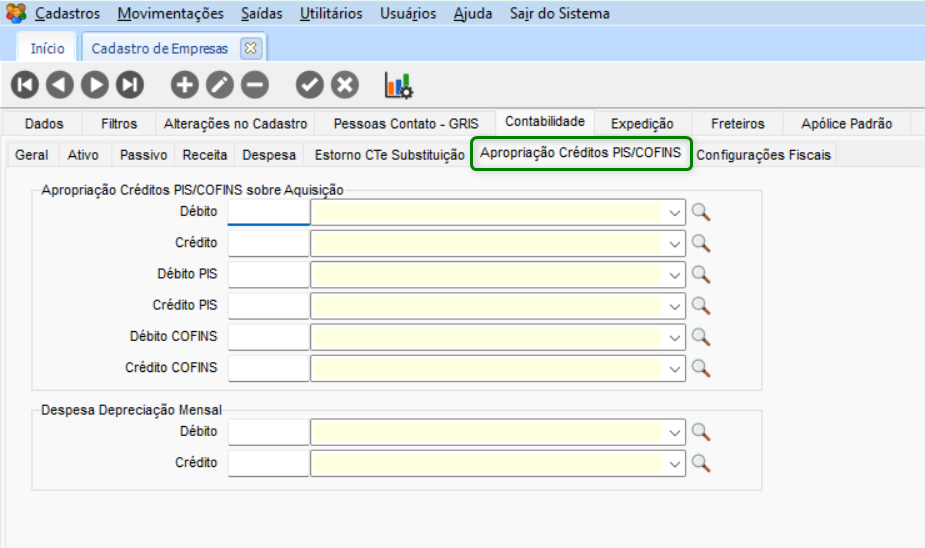Go to the previous record
The height and width of the screenshot is (548, 925).
[x=60, y=85]
